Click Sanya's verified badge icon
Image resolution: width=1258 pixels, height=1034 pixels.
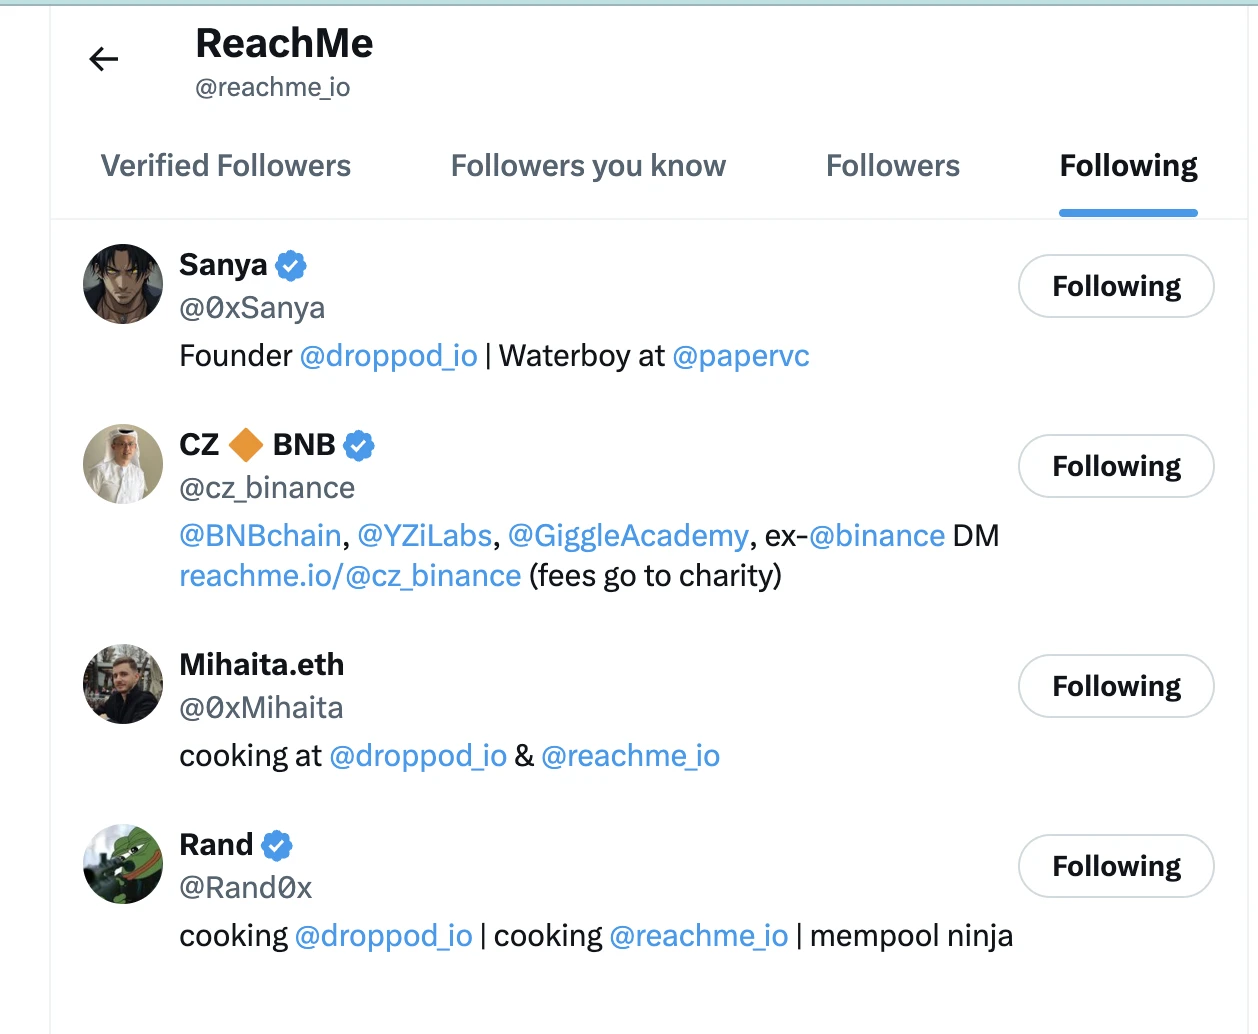pos(291,265)
